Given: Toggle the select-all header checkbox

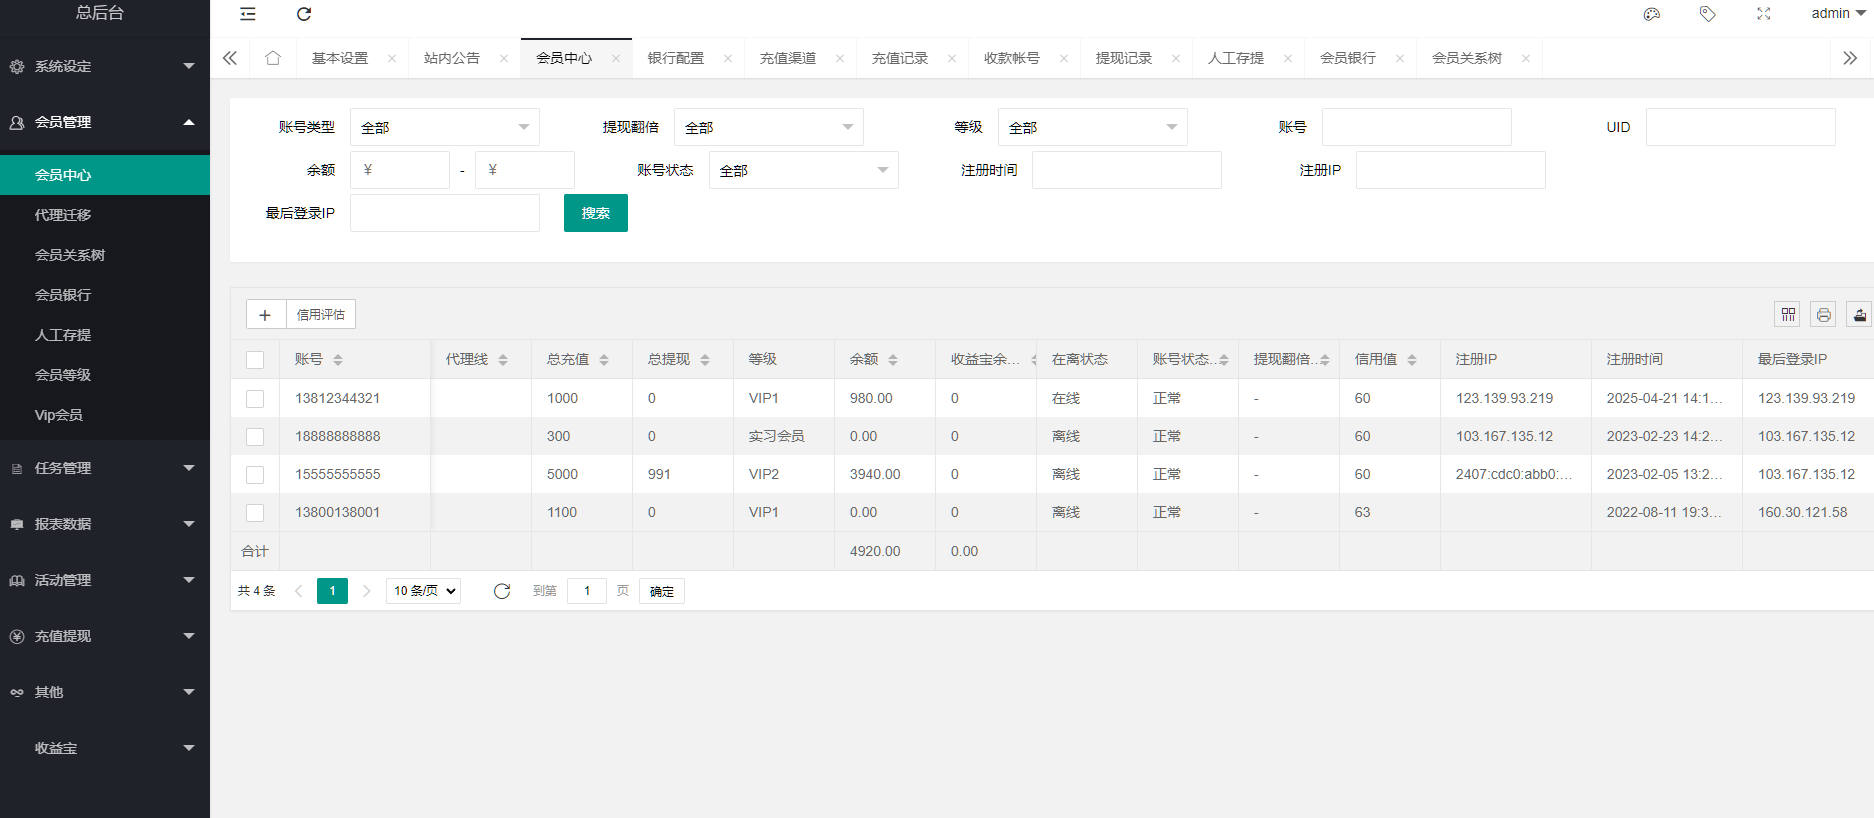Looking at the screenshot, I should pyautogui.click(x=255, y=360).
